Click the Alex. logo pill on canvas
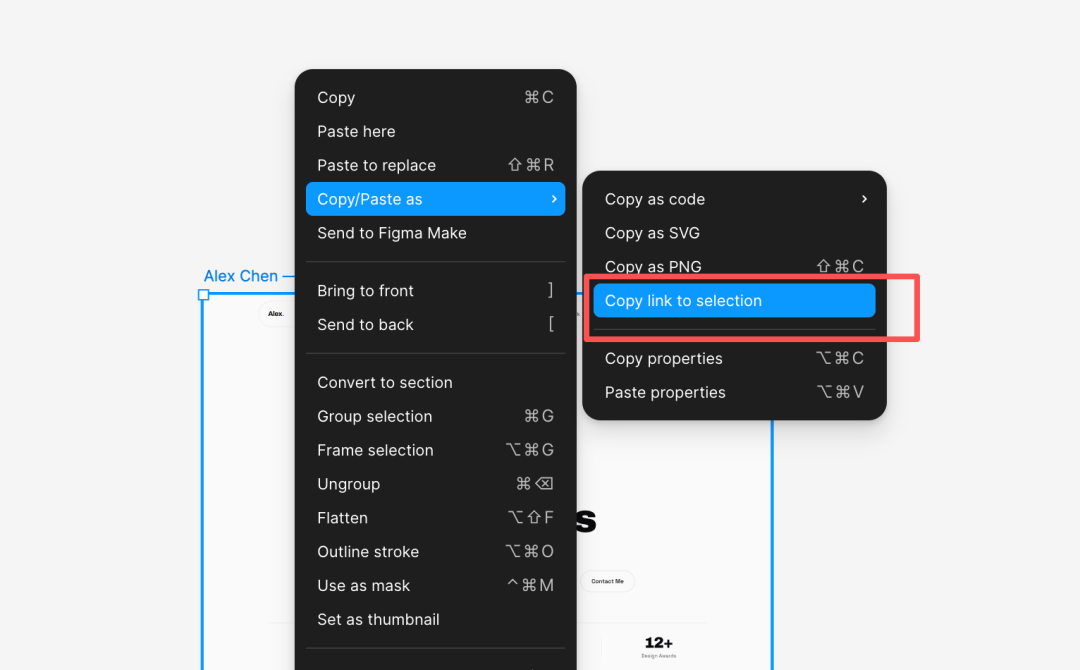The width and height of the screenshot is (1080, 670). [x=276, y=313]
